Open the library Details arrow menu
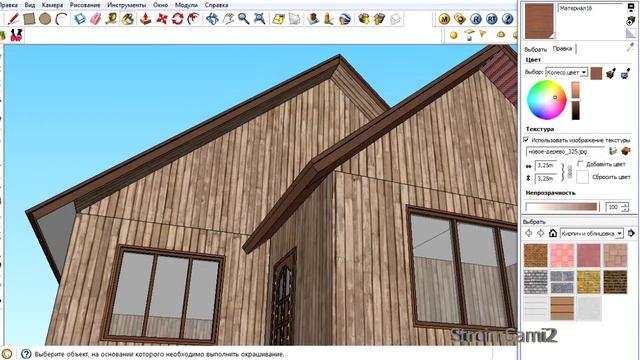This screenshot has height=360, width=640. (x=631, y=233)
